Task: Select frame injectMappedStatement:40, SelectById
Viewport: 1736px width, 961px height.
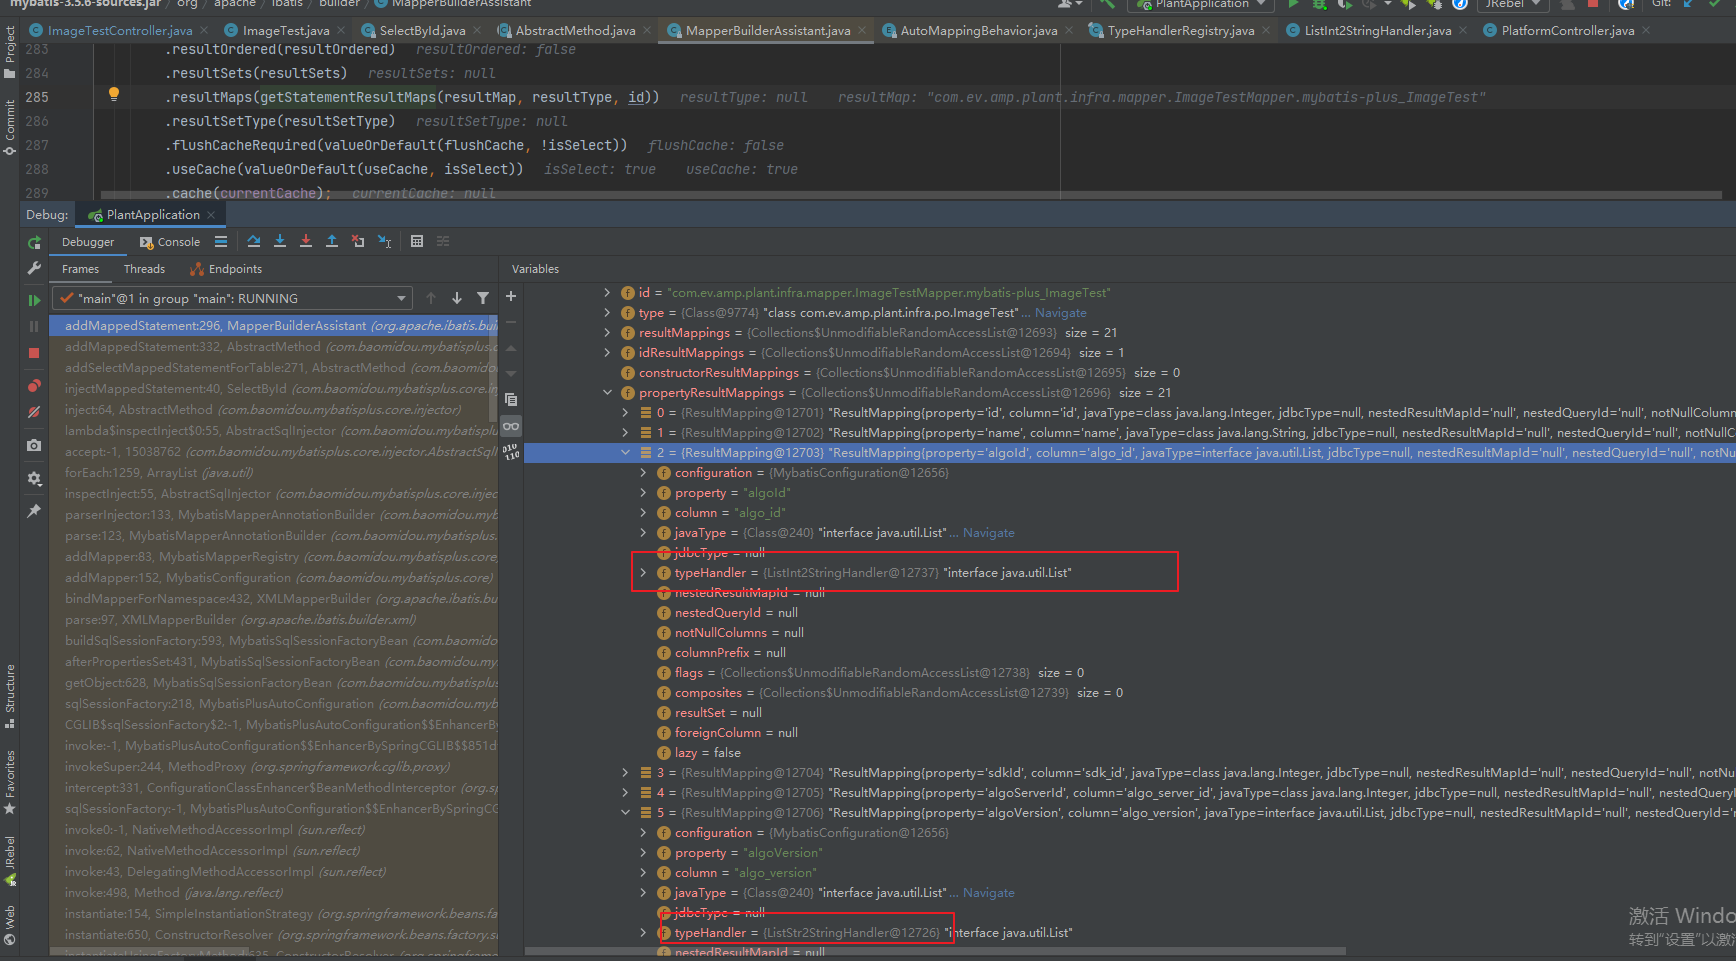Action: point(274,389)
